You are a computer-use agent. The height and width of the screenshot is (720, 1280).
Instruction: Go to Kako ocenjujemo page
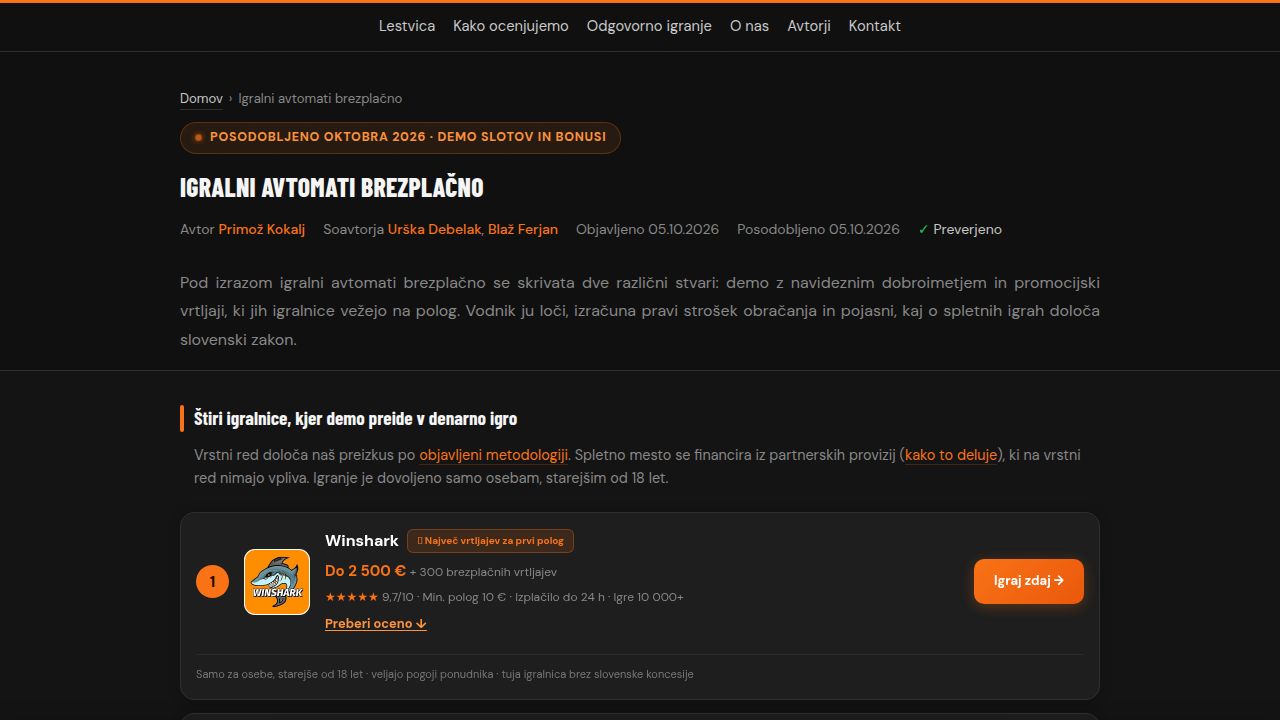(511, 26)
